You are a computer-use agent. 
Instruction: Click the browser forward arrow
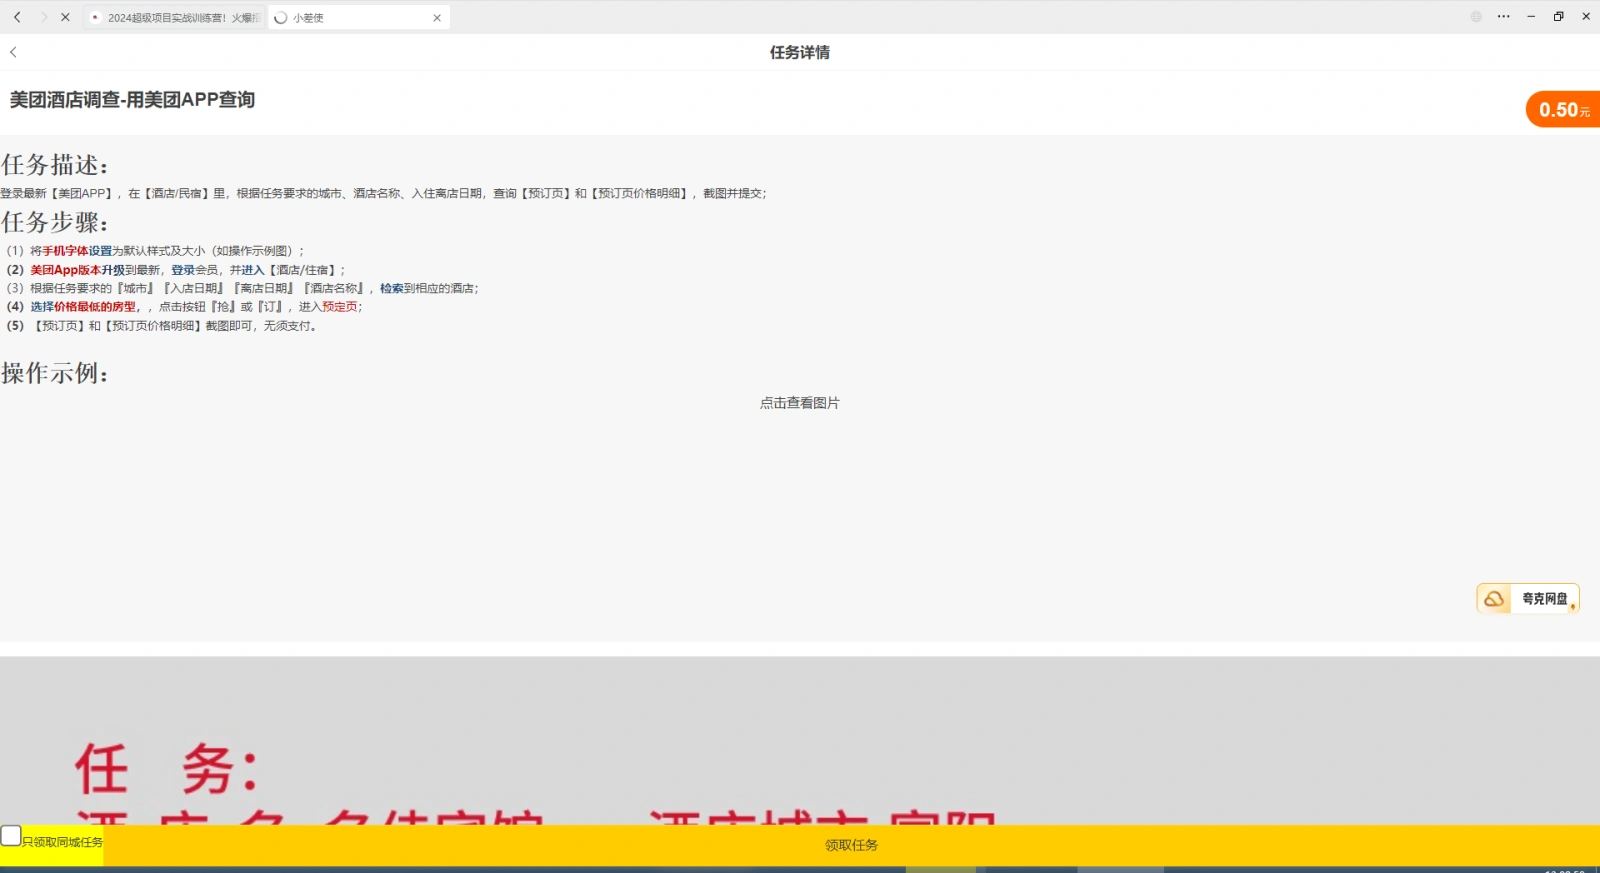(43, 17)
